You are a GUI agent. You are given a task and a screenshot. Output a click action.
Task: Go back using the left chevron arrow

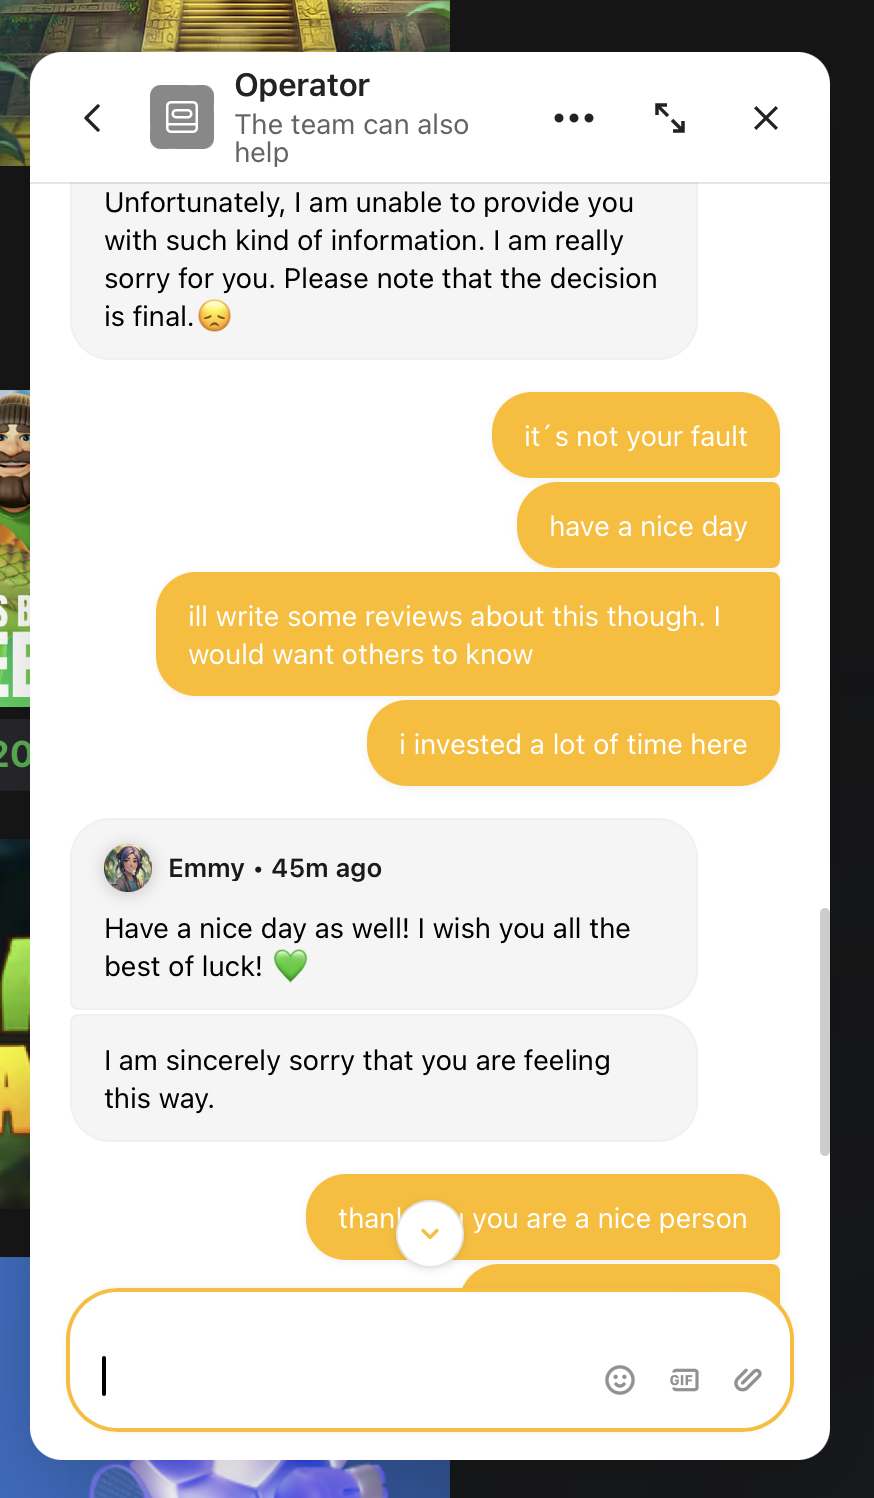click(x=93, y=118)
